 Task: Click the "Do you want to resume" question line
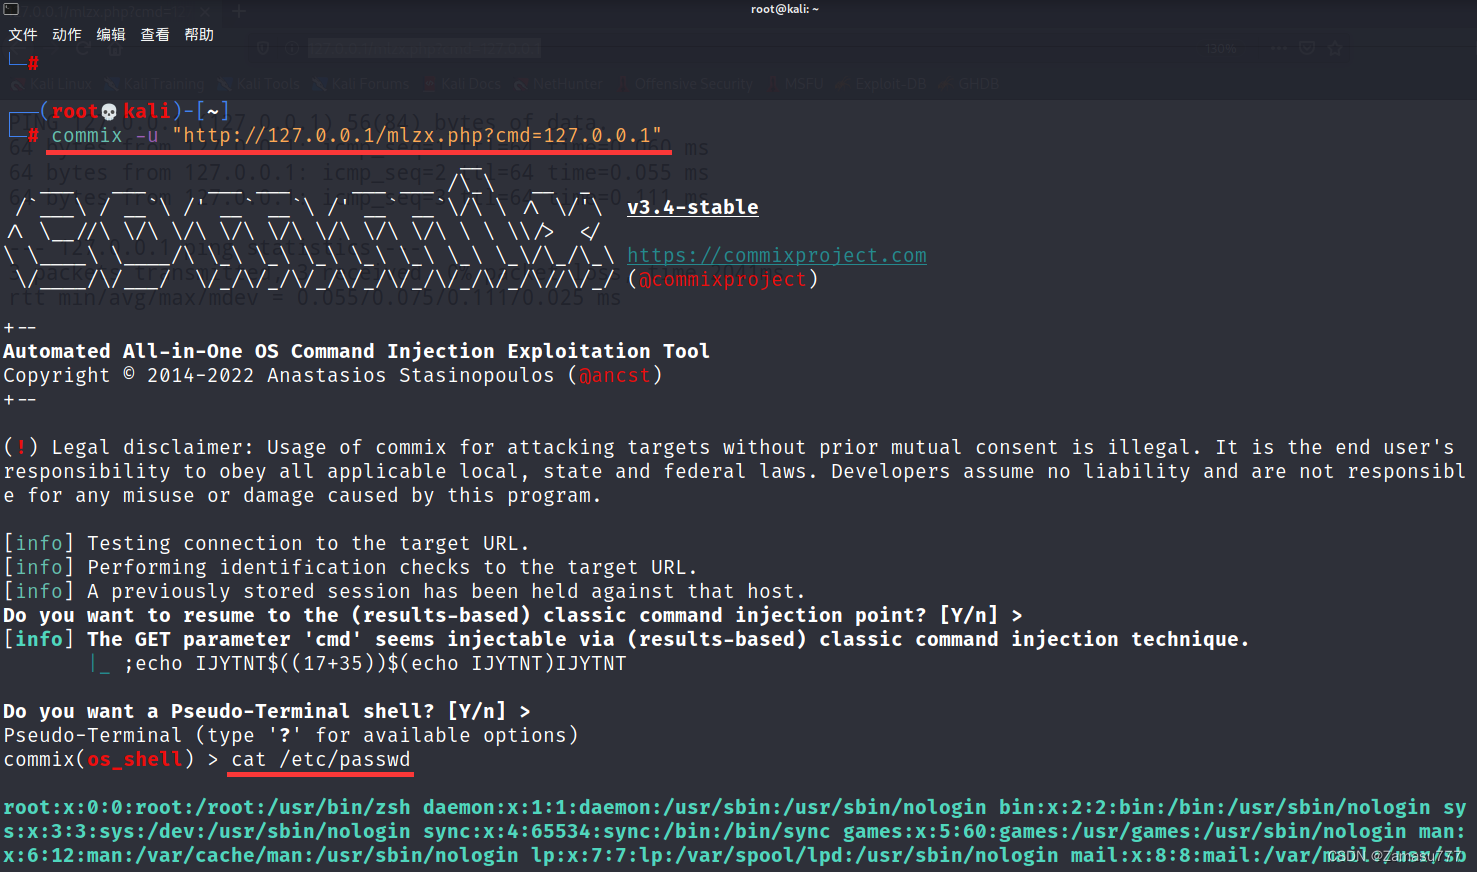point(513,615)
